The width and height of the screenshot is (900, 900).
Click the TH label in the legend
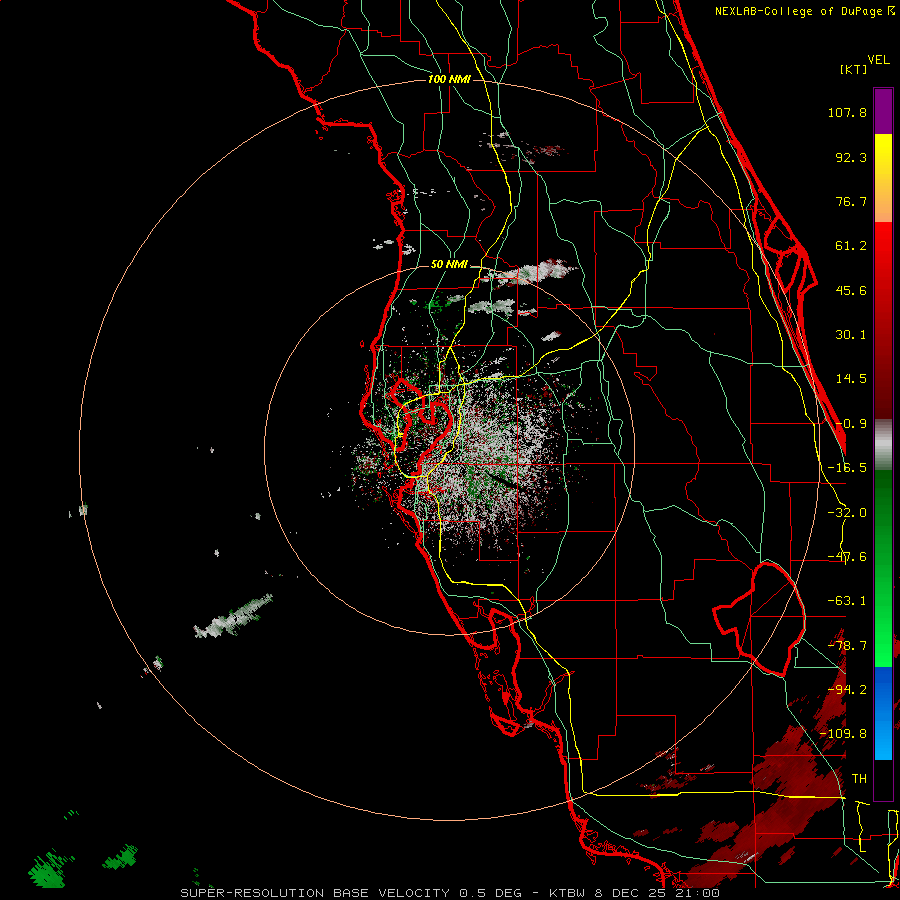(859, 779)
